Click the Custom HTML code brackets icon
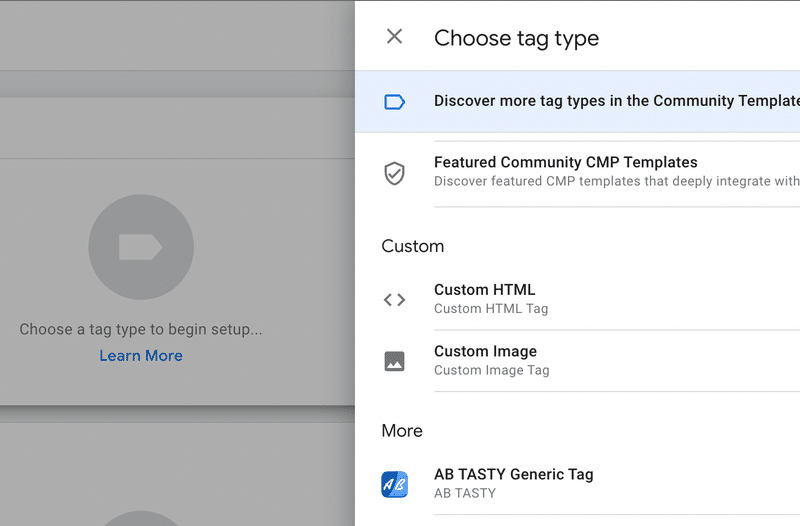This screenshot has width=800, height=526. point(394,299)
